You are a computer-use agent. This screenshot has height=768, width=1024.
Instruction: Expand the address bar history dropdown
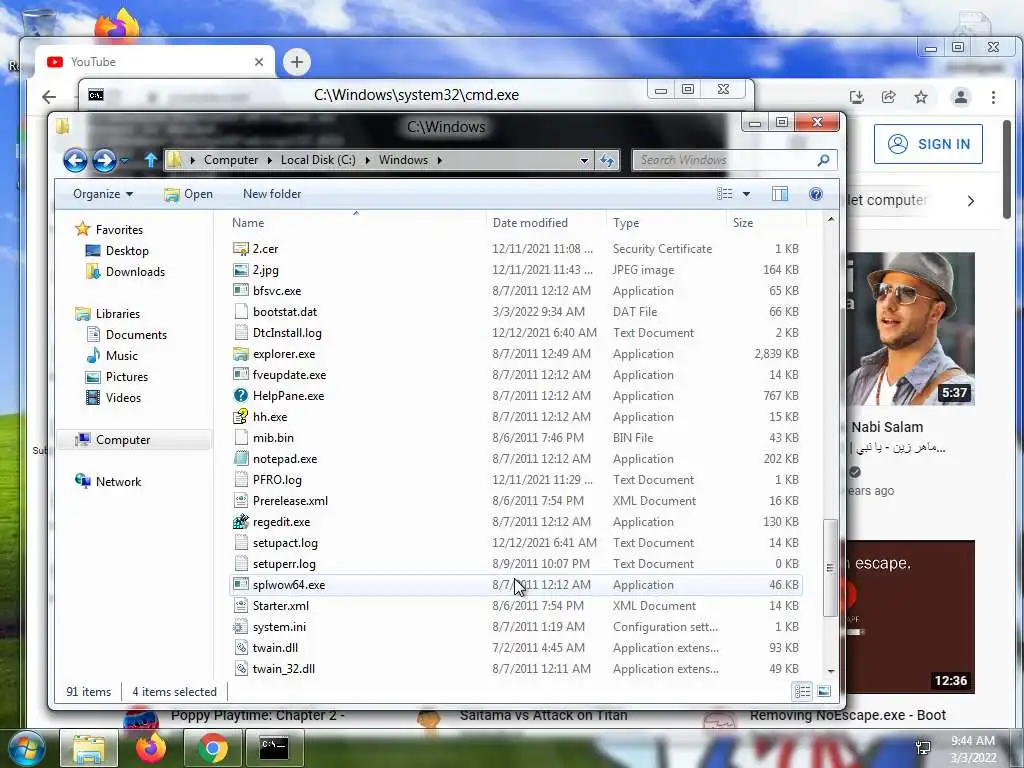point(584,160)
